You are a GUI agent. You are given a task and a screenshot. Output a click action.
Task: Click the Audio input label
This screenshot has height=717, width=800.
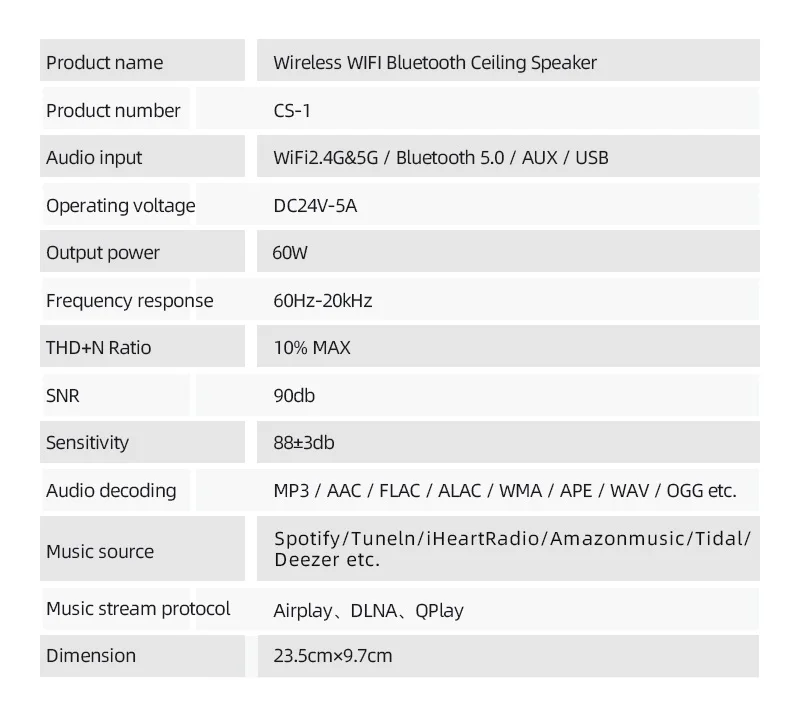(94, 157)
